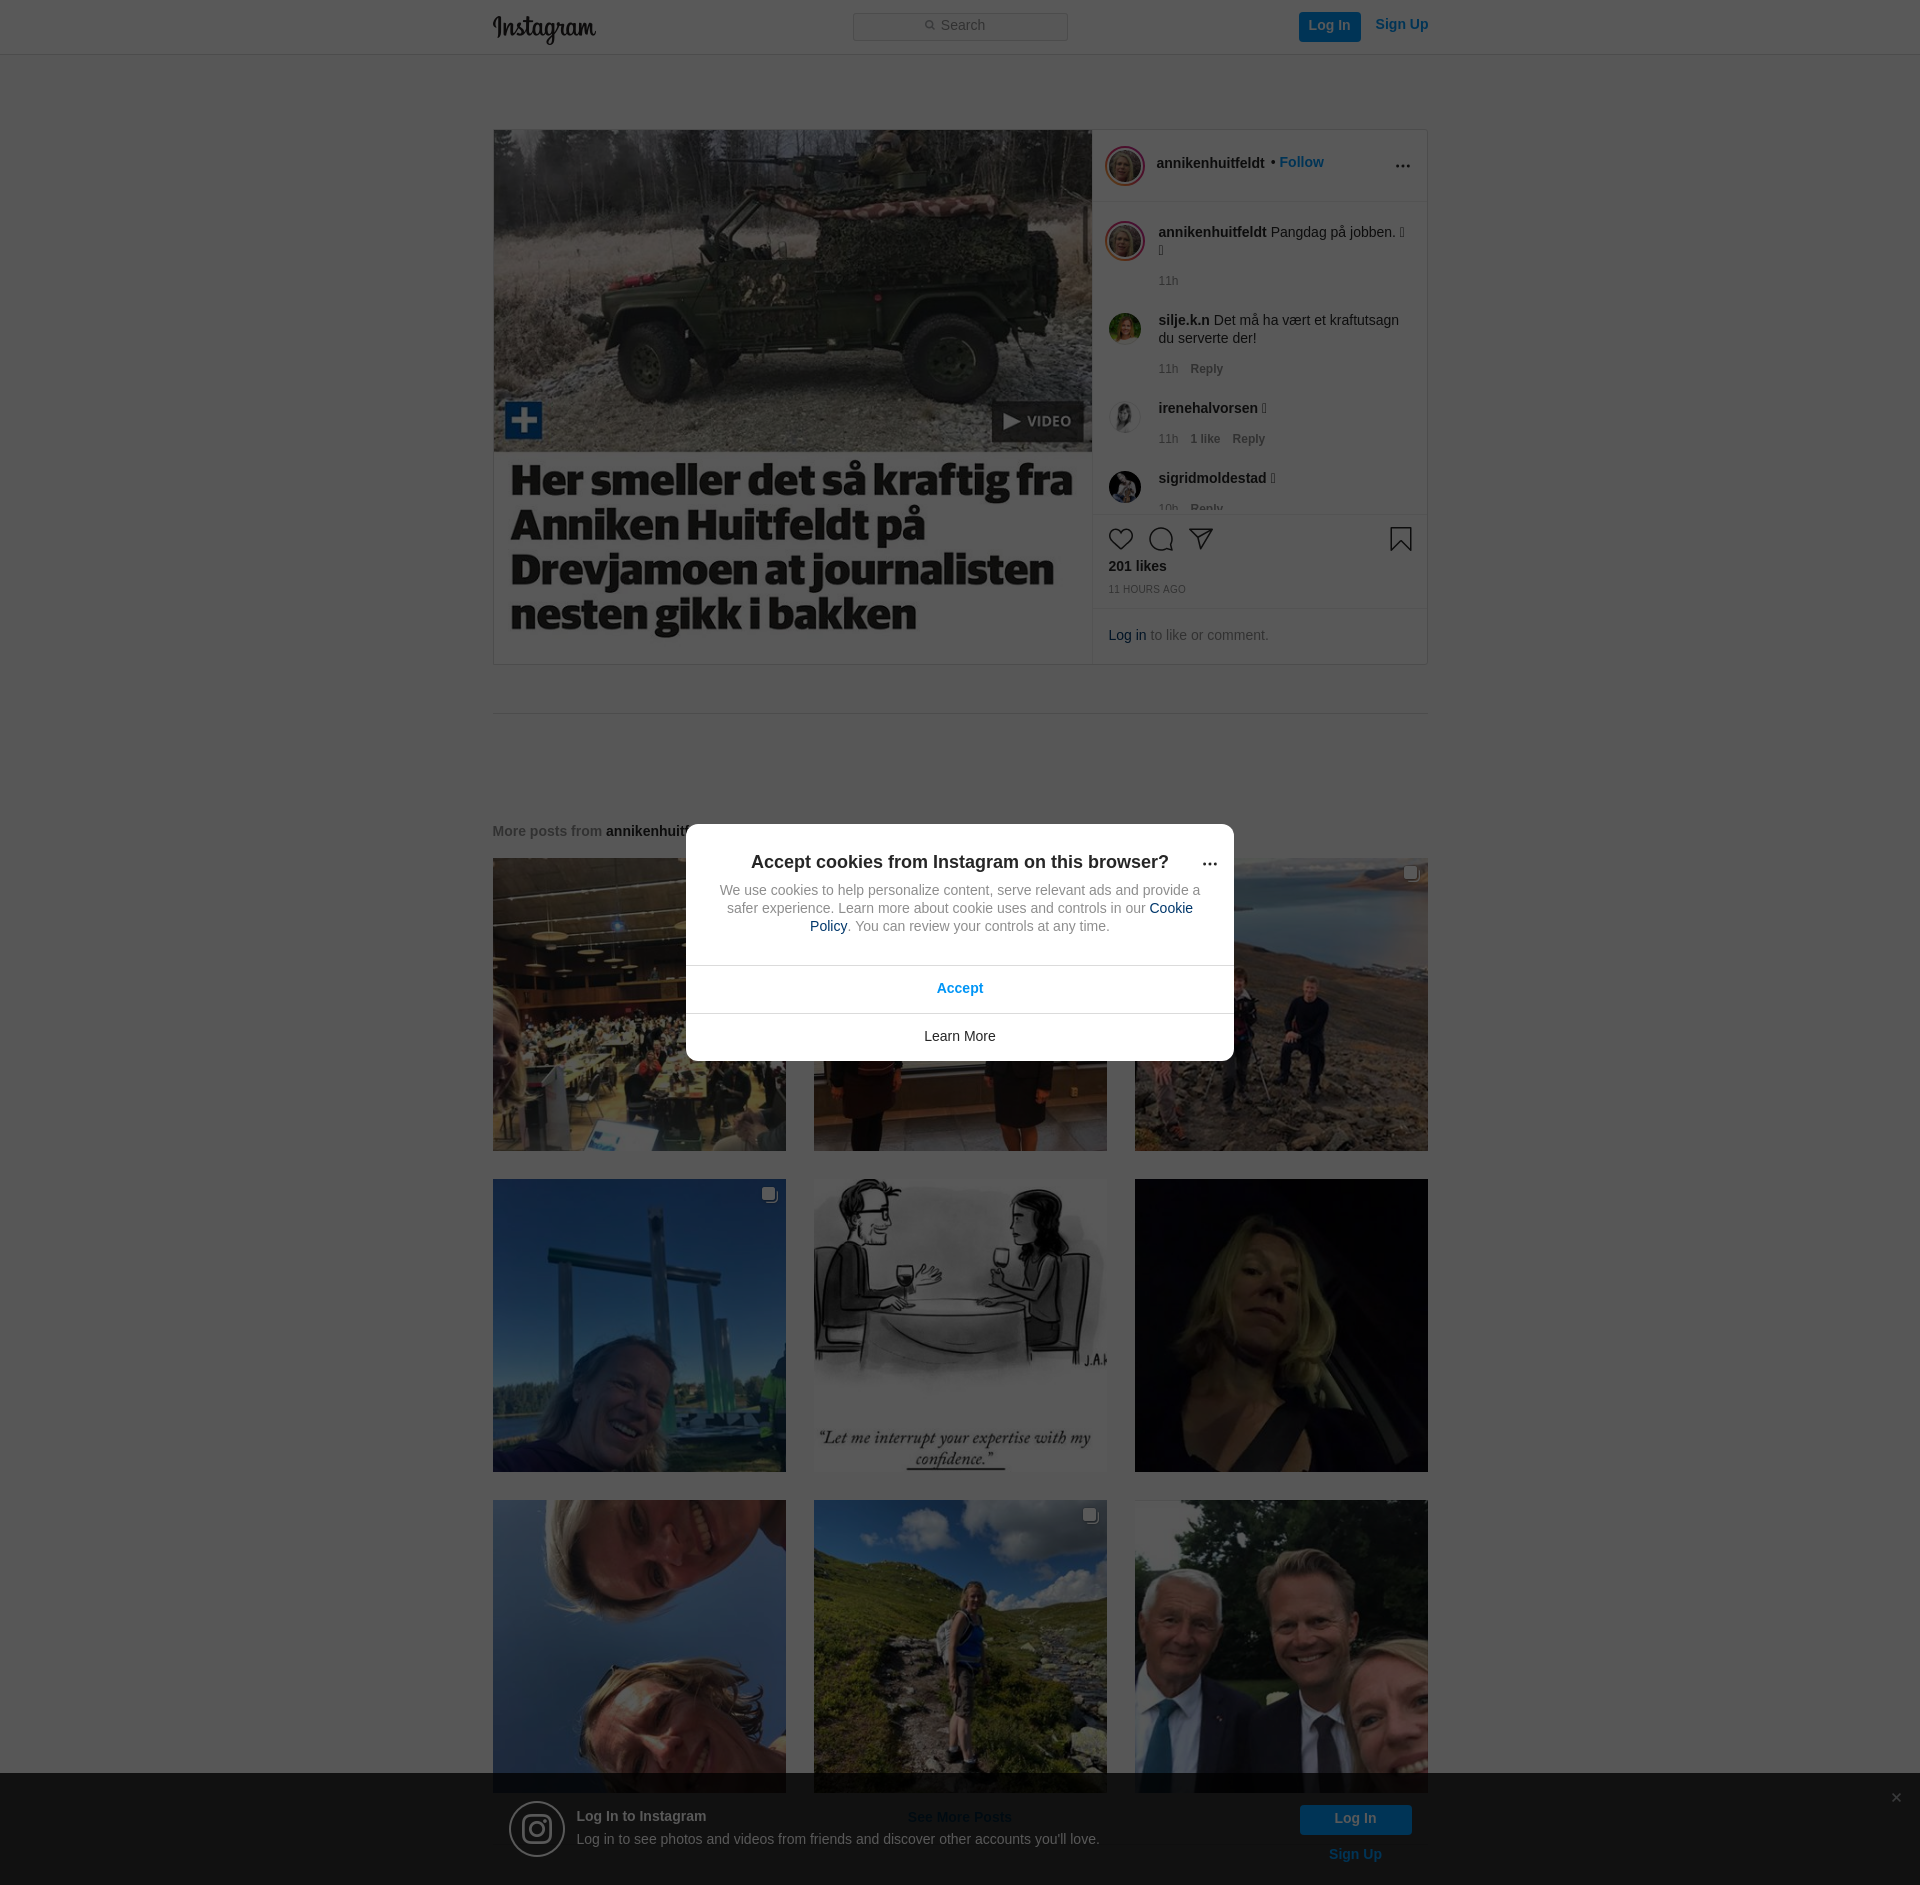
Task: Open cartoon 'interrupt your expertise' thumbnail
Action: (x=960, y=1325)
